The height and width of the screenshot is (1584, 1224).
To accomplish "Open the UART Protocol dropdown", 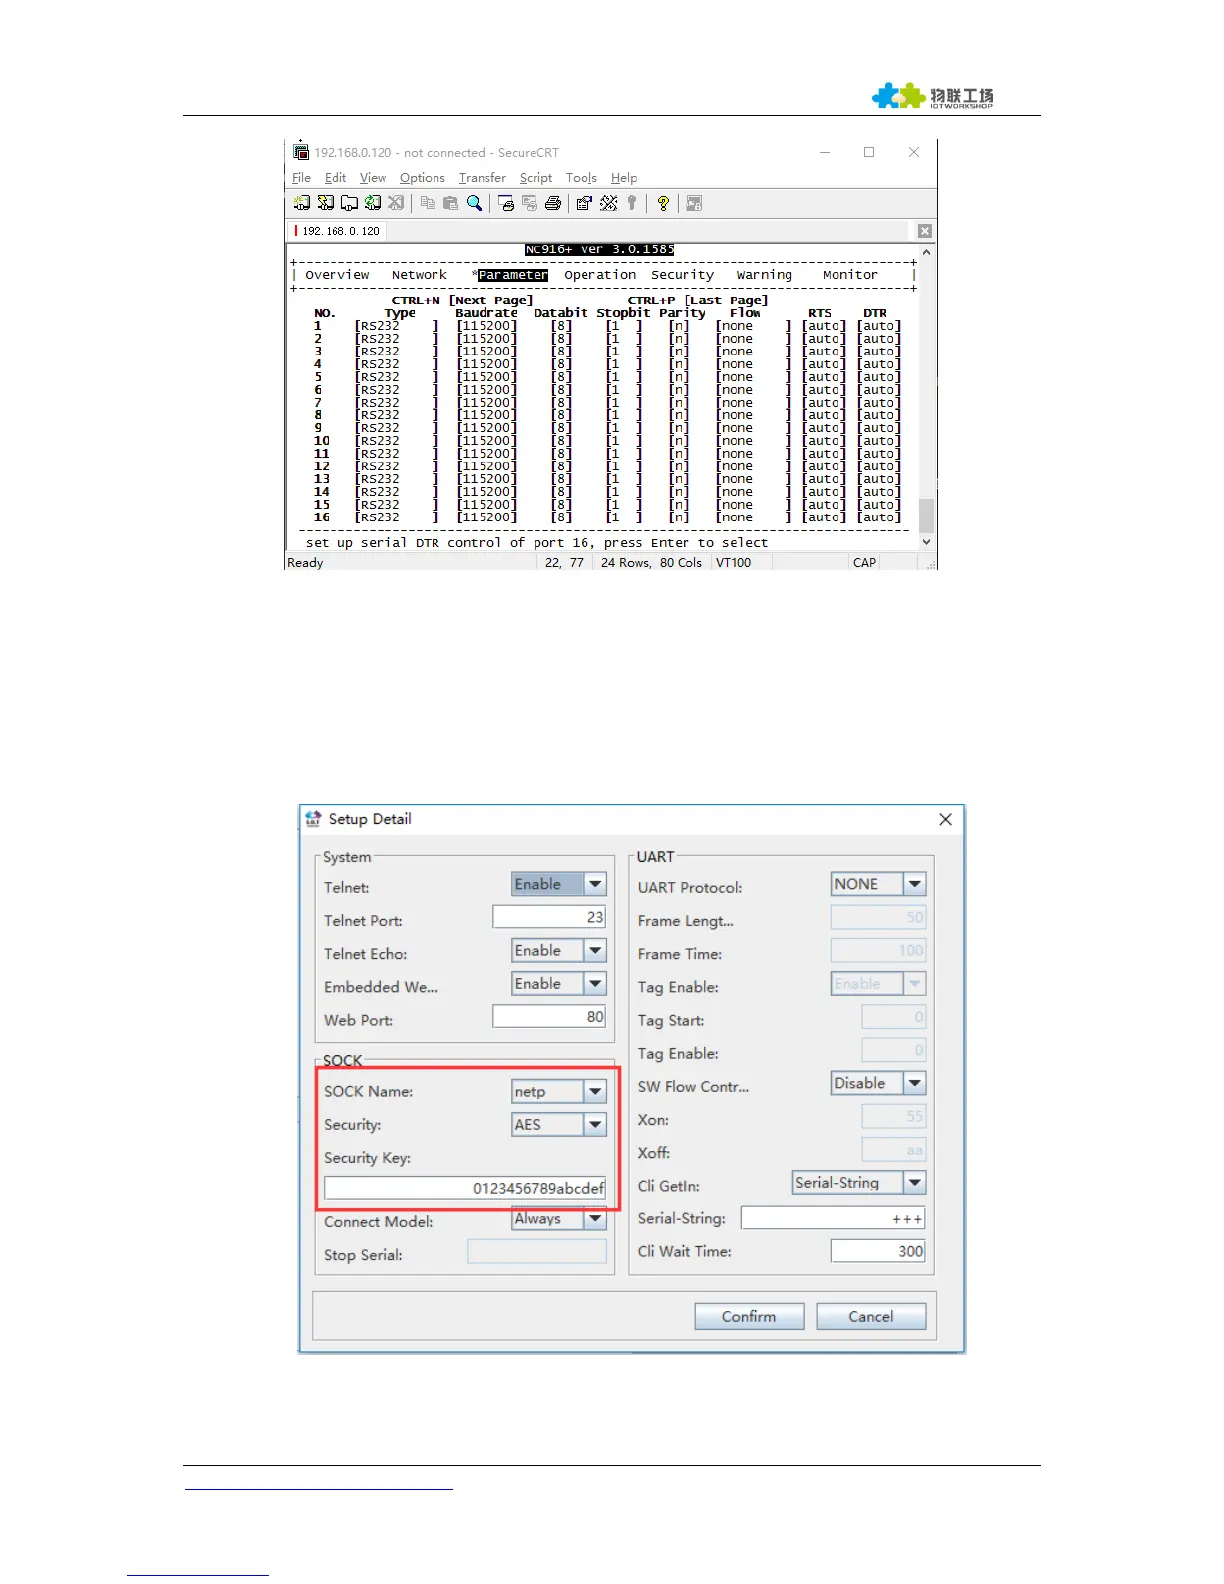I will point(914,884).
